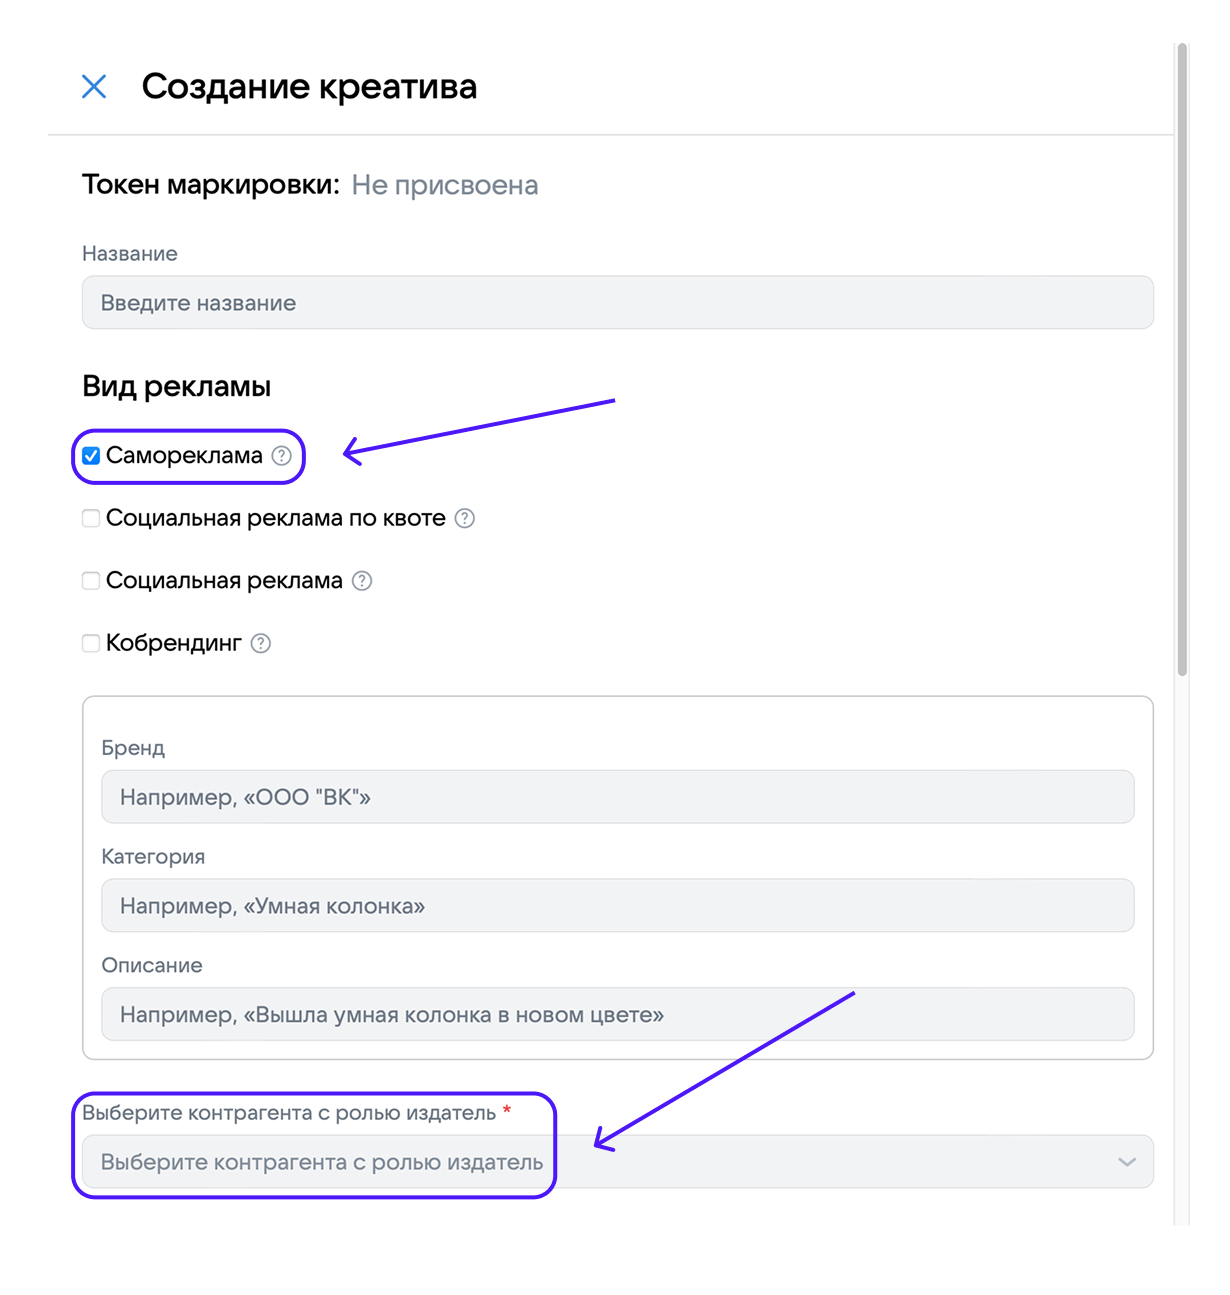The width and height of the screenshot is (1230, 1295).
Task: Click the Создание креатива title
Action: click(x=309, y=87)
